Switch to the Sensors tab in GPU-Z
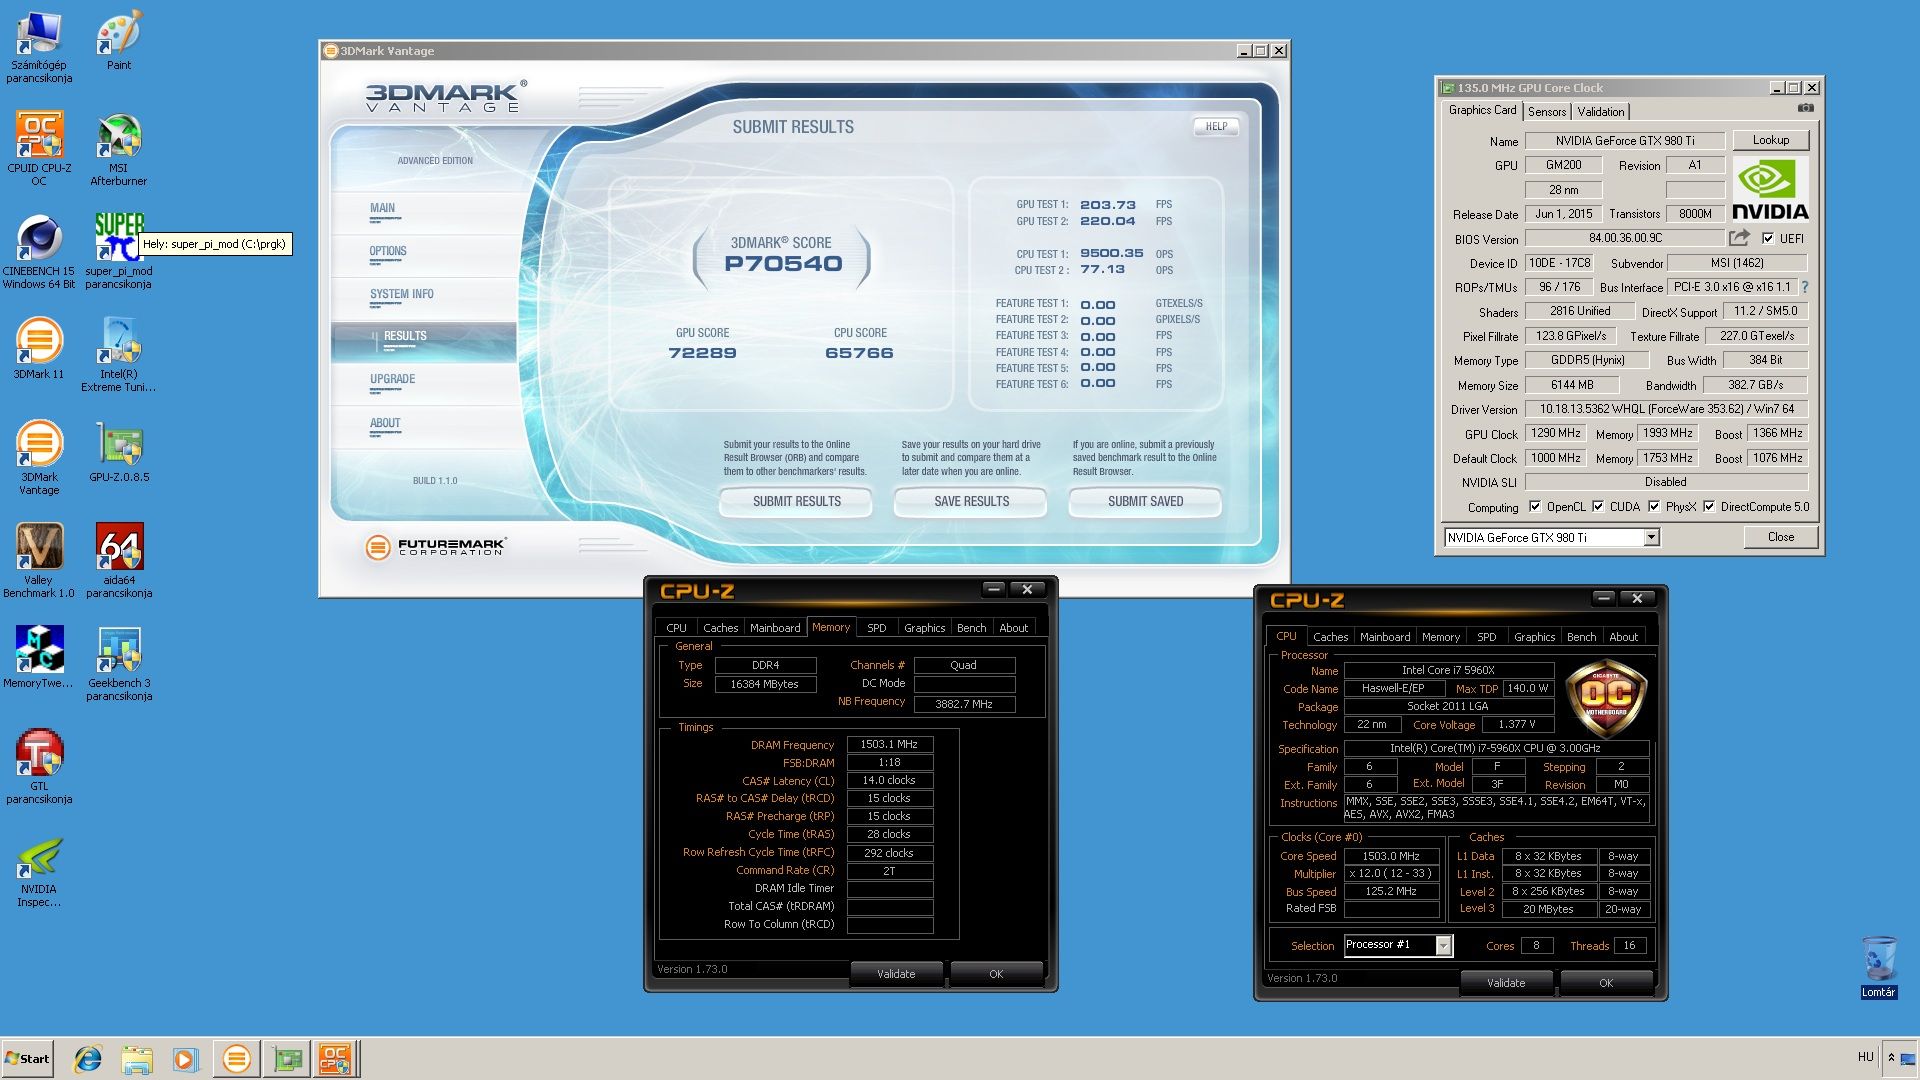This screenshot has height=1080, width=1920. click(x=1546, y=112)
